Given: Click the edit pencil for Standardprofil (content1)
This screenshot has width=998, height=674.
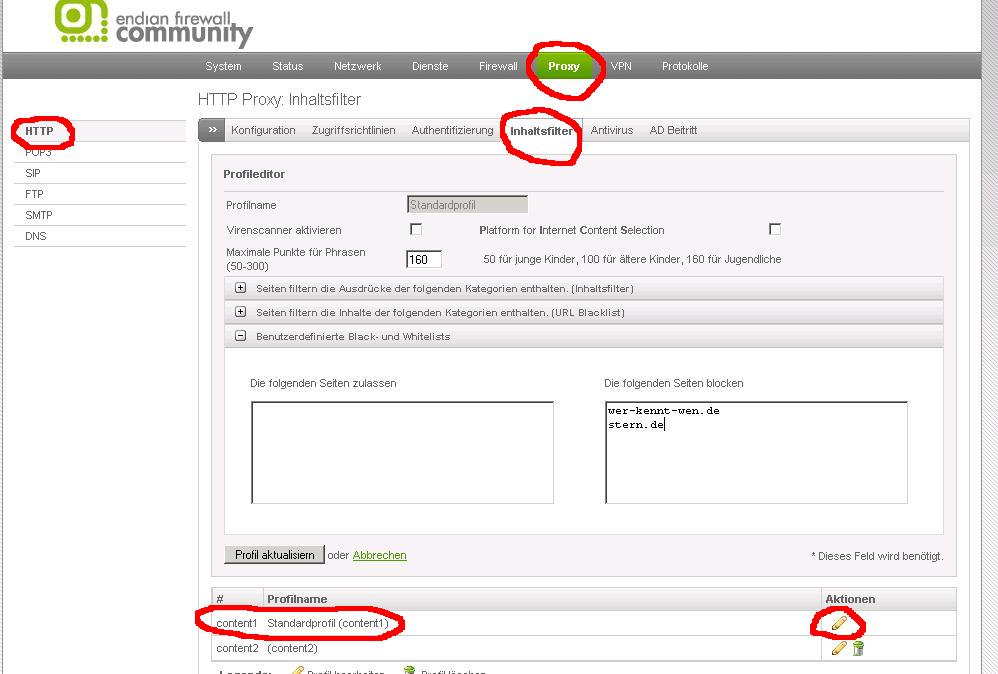Looking at the screenshot, I should click(x=838, y=623).
